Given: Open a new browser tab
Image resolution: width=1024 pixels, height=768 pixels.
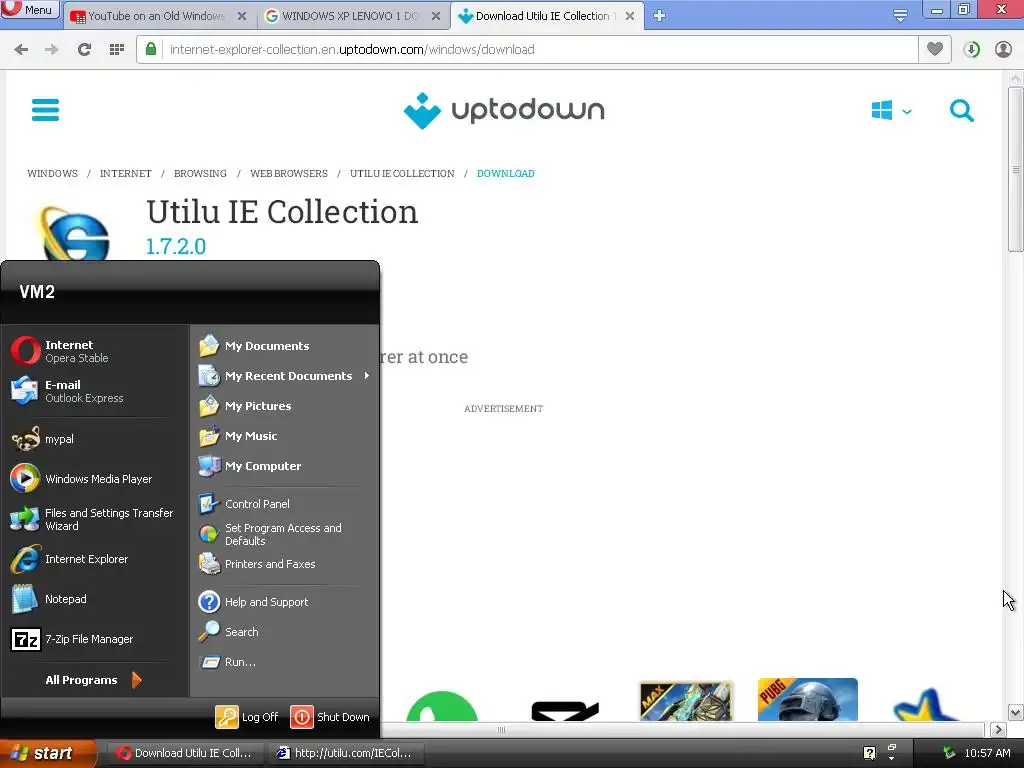Looking at the screenshot, I should 659,16.
